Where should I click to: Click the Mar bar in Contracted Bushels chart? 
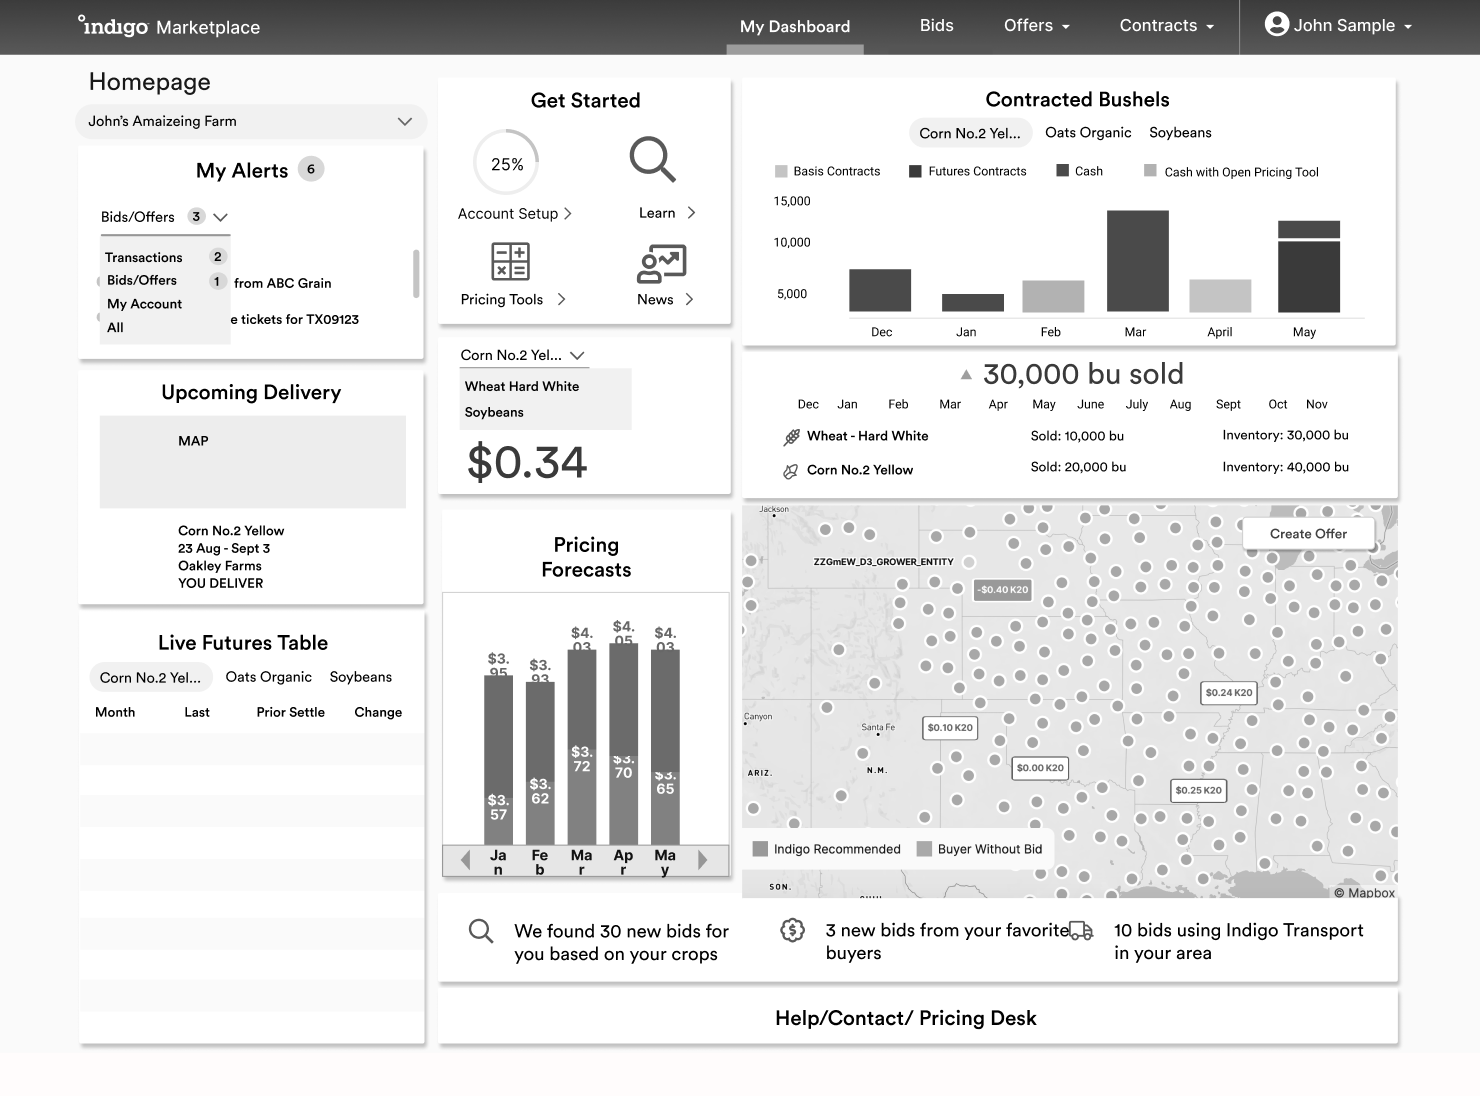(x=1138, y=261)
